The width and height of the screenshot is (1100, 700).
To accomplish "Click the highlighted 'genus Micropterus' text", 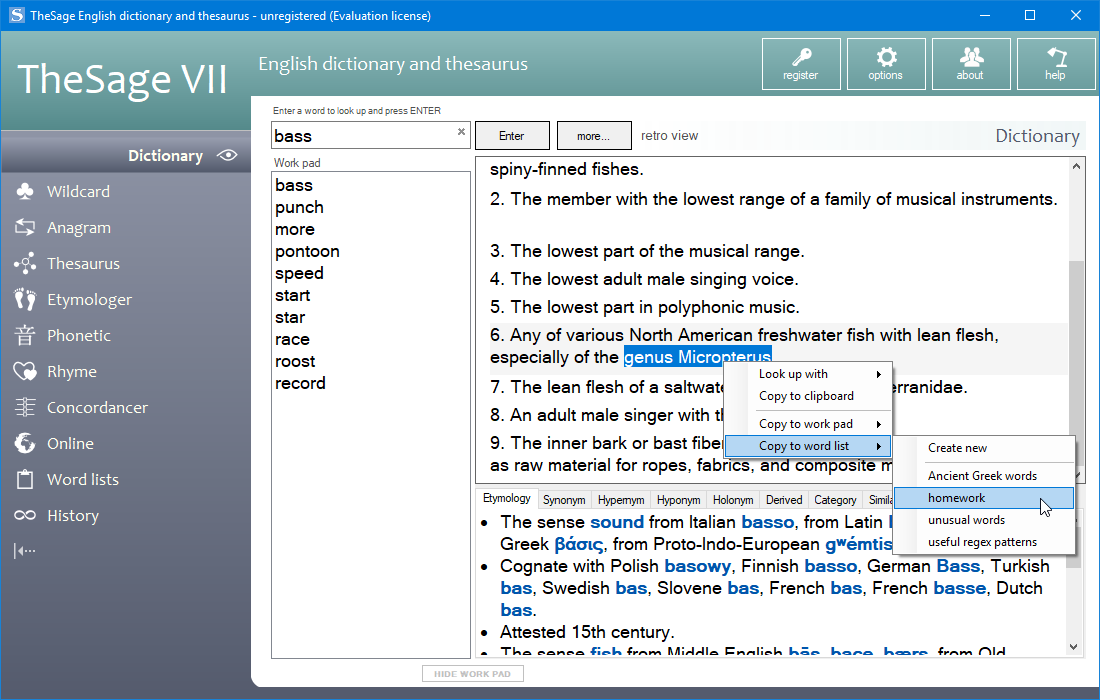I will pos(697,357).
